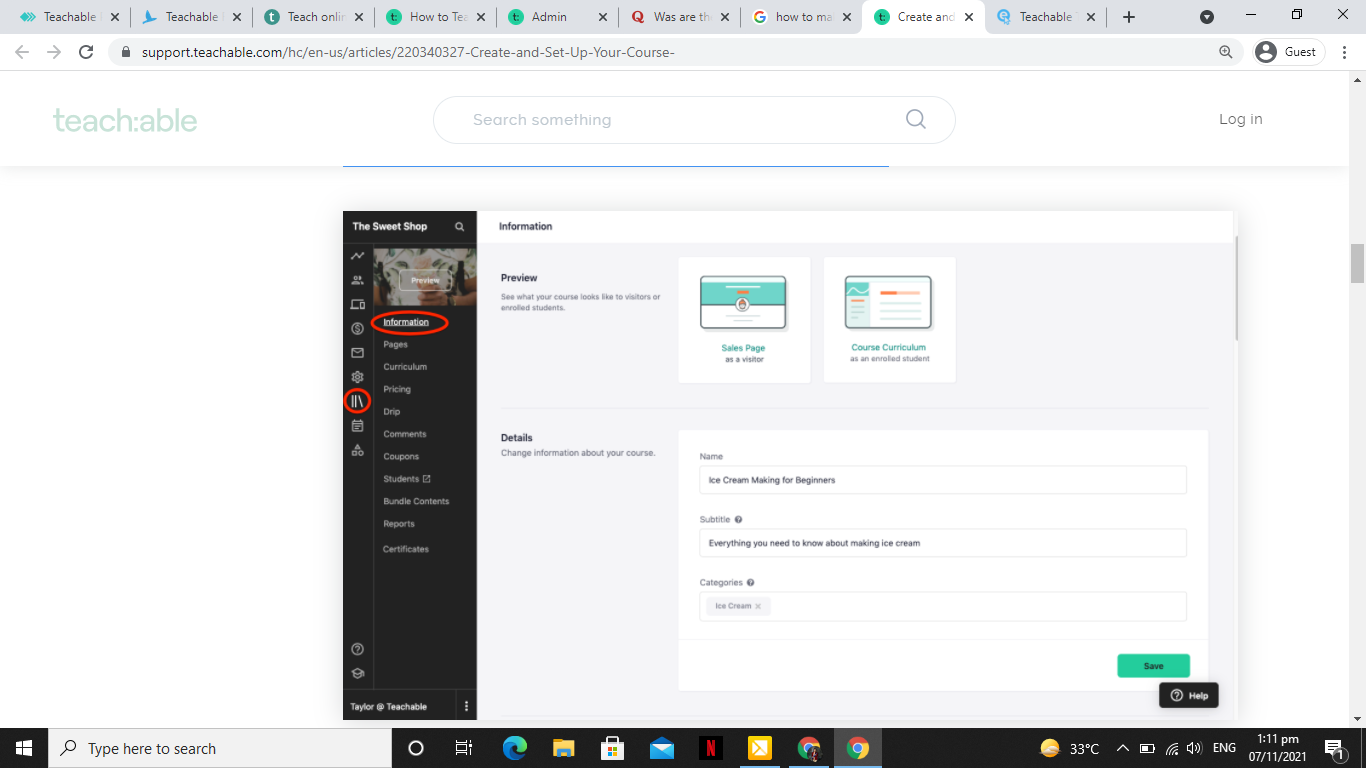Open the zoom magnifier in the address bar
This screenshot has height=768, width=1366.
(x=1225, y=52)
